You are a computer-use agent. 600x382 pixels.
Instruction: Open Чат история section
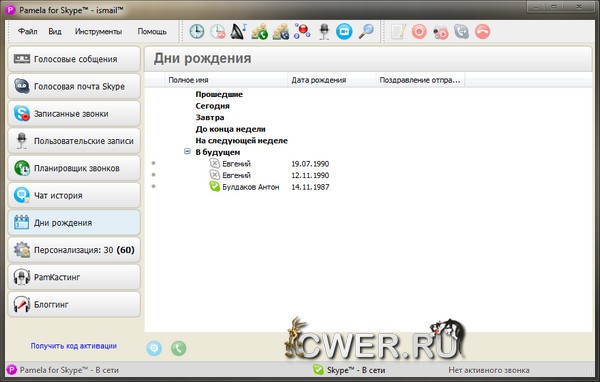pos(74,195)
